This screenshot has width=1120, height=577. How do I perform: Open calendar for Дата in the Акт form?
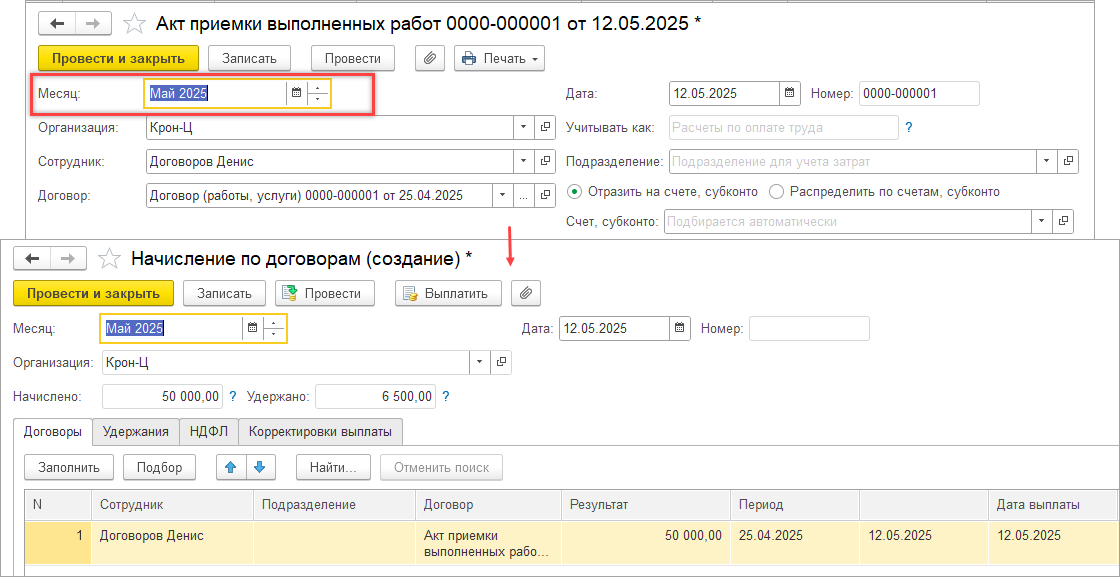[790, 93]
